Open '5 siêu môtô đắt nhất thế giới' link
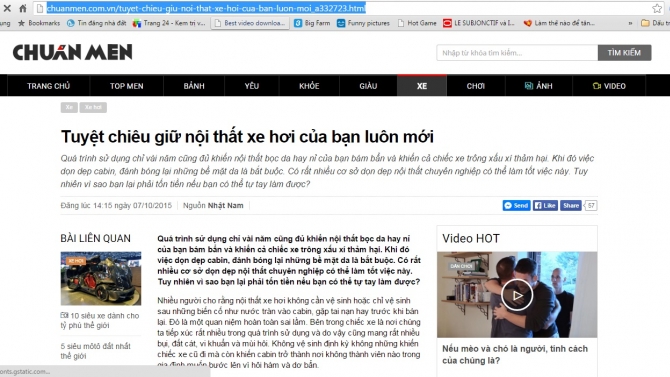 (x=96, y=351)
